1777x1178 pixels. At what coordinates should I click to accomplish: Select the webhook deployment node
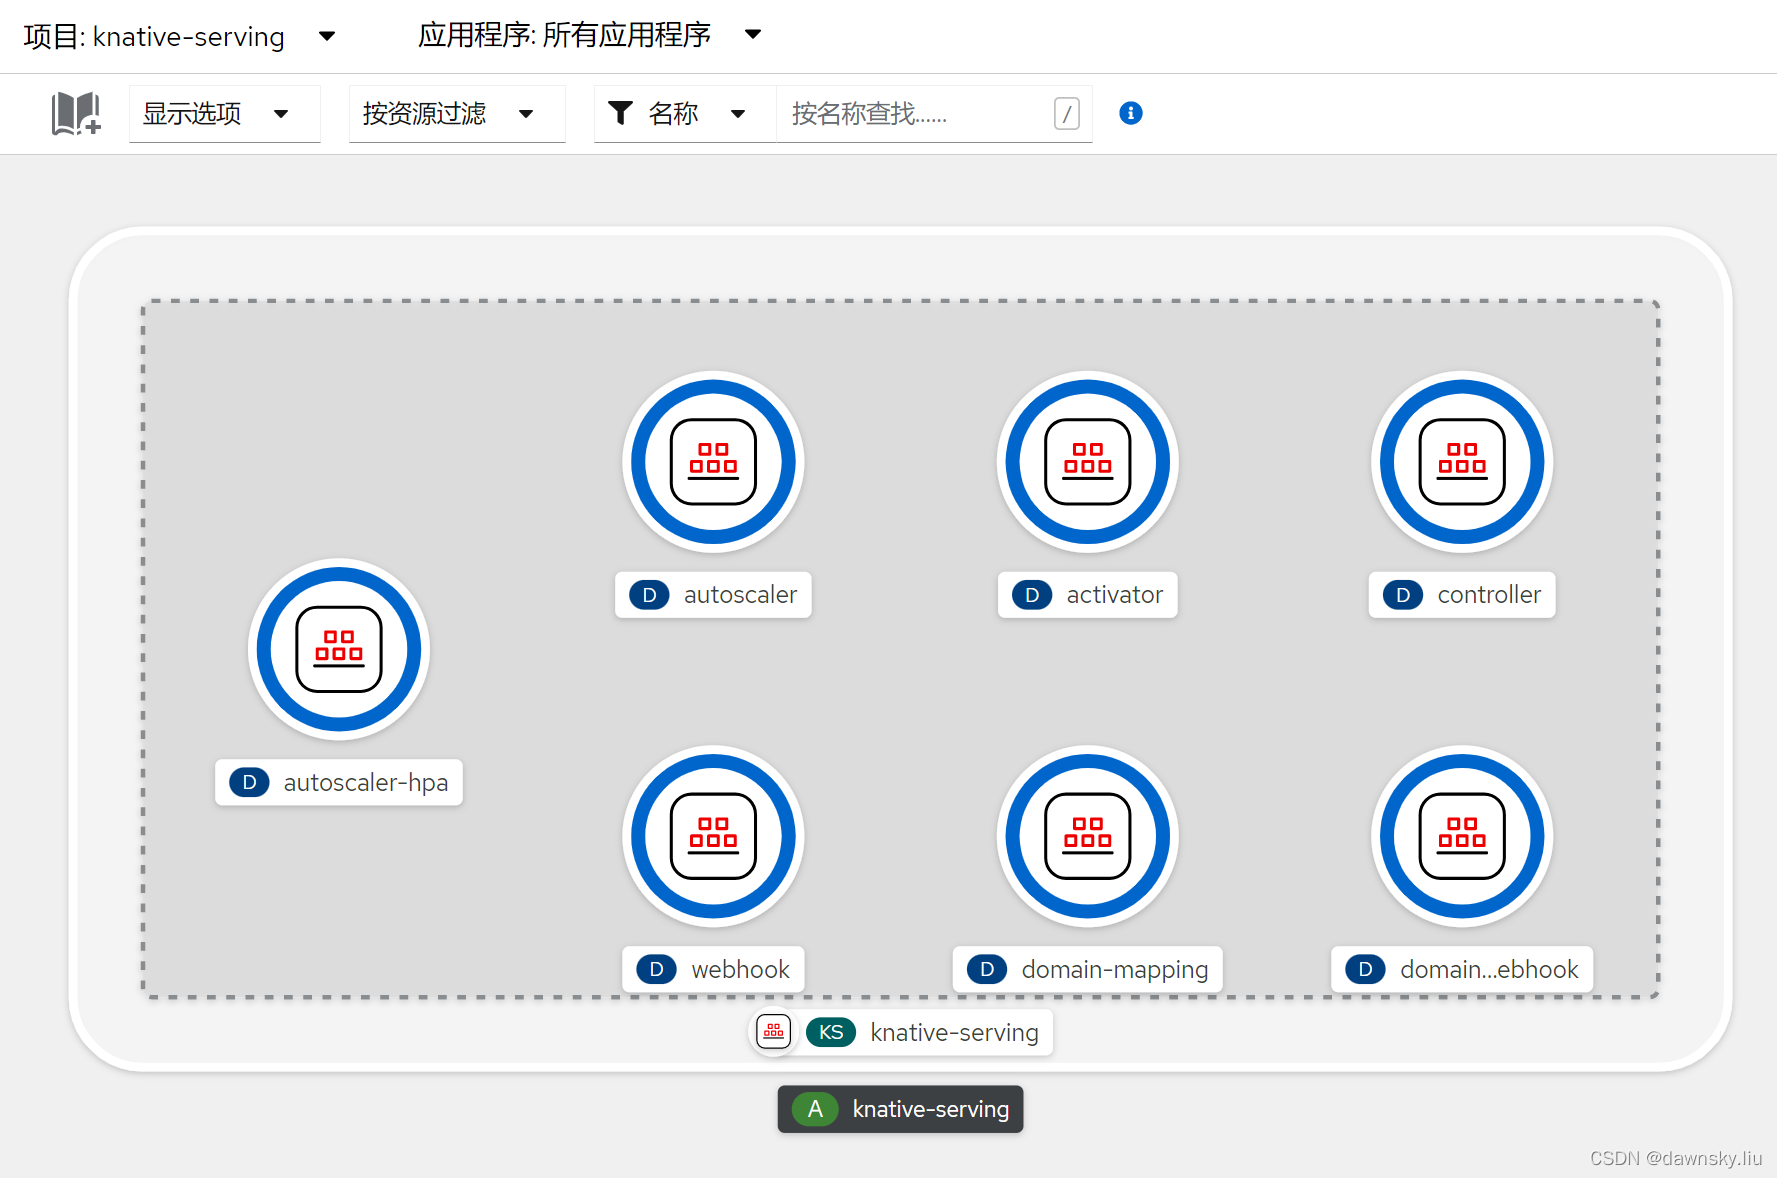click(713, 836)
